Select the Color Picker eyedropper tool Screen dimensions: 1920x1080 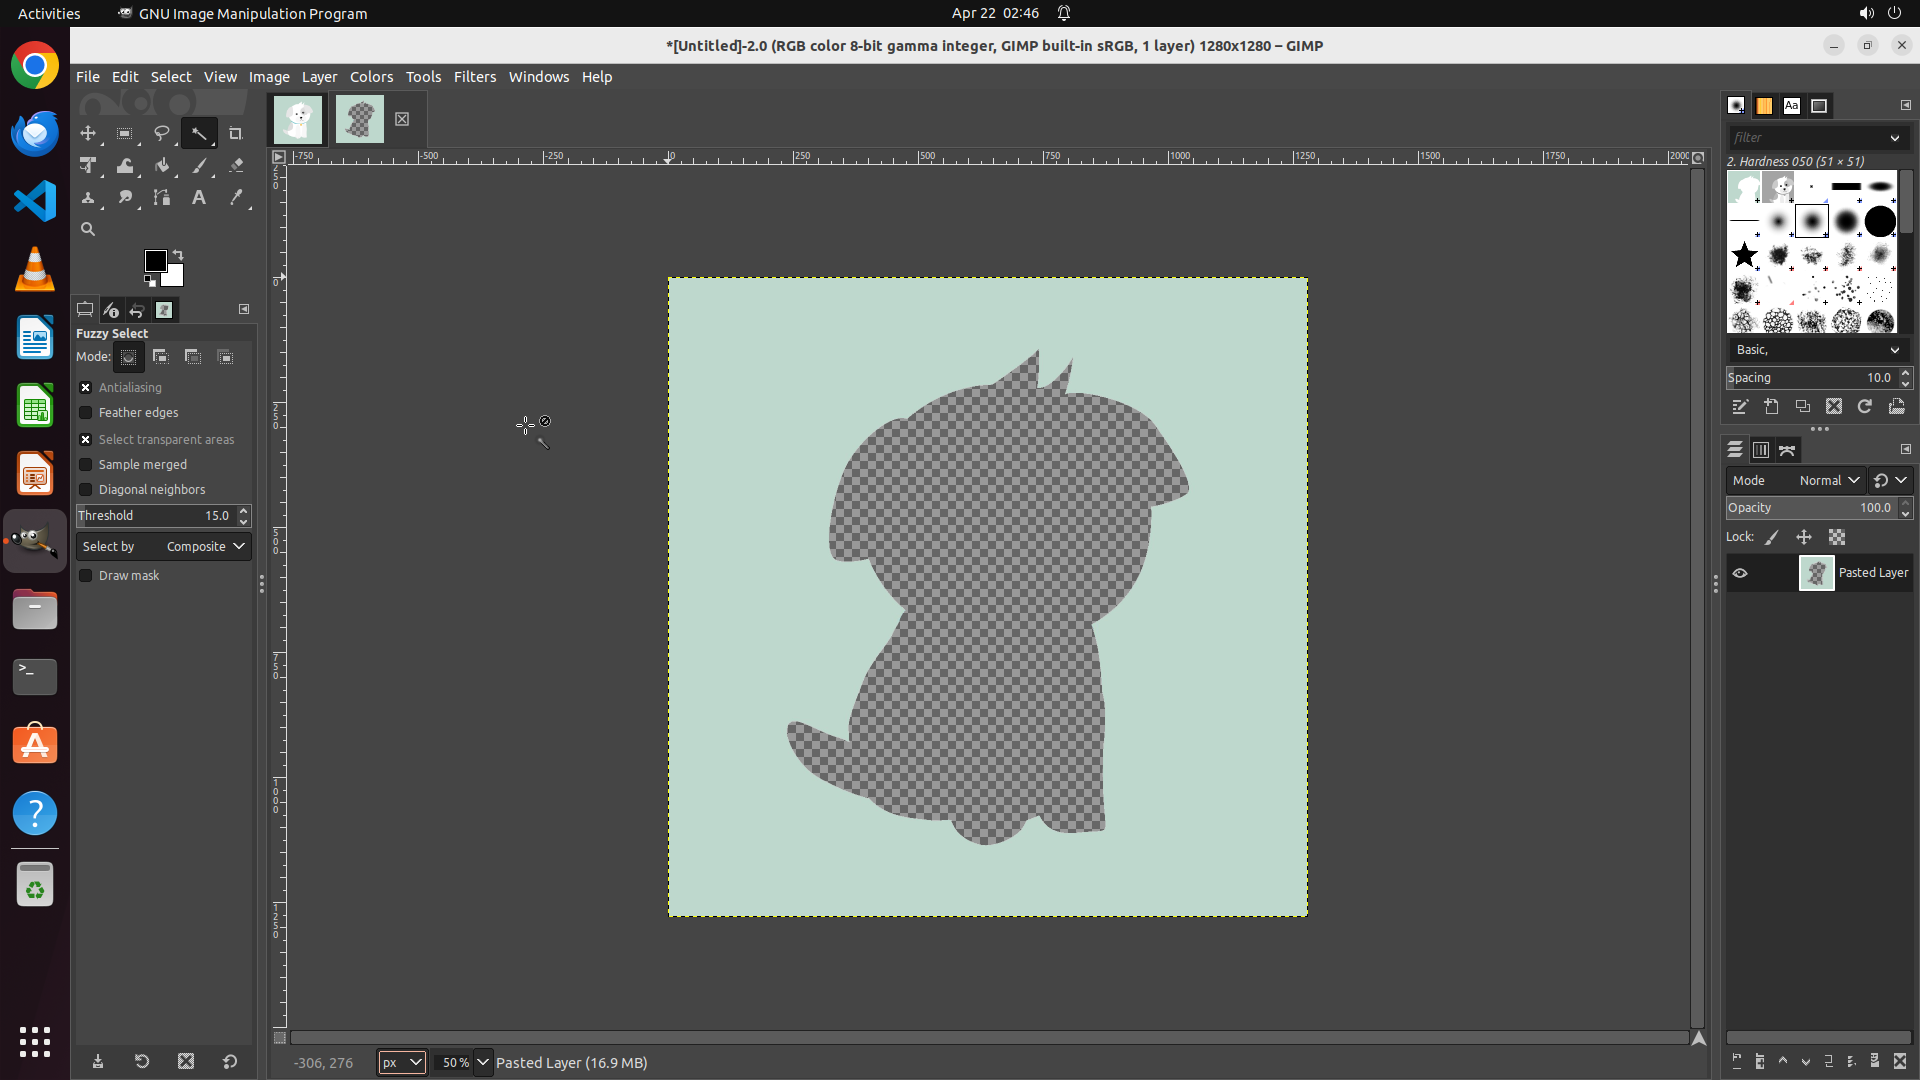pos(236,198)
